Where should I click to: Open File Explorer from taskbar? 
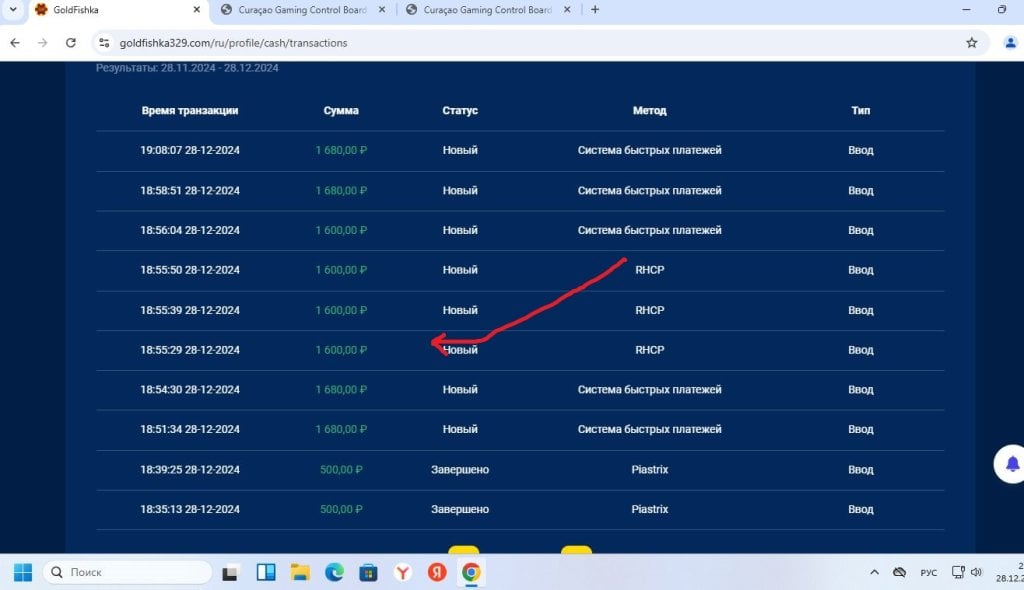point(300,572)
